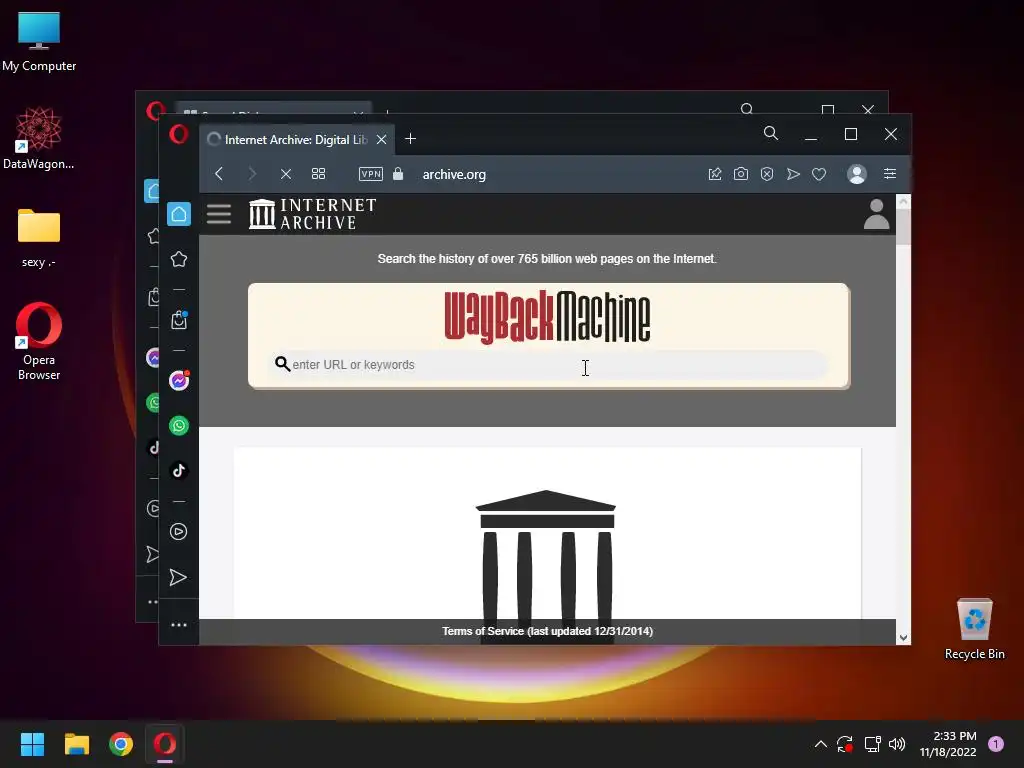The width and height of the screenshot is (1024, 768).
Task: Open Bookmarks star in the sidebar
Action: (x=179, y=259)
